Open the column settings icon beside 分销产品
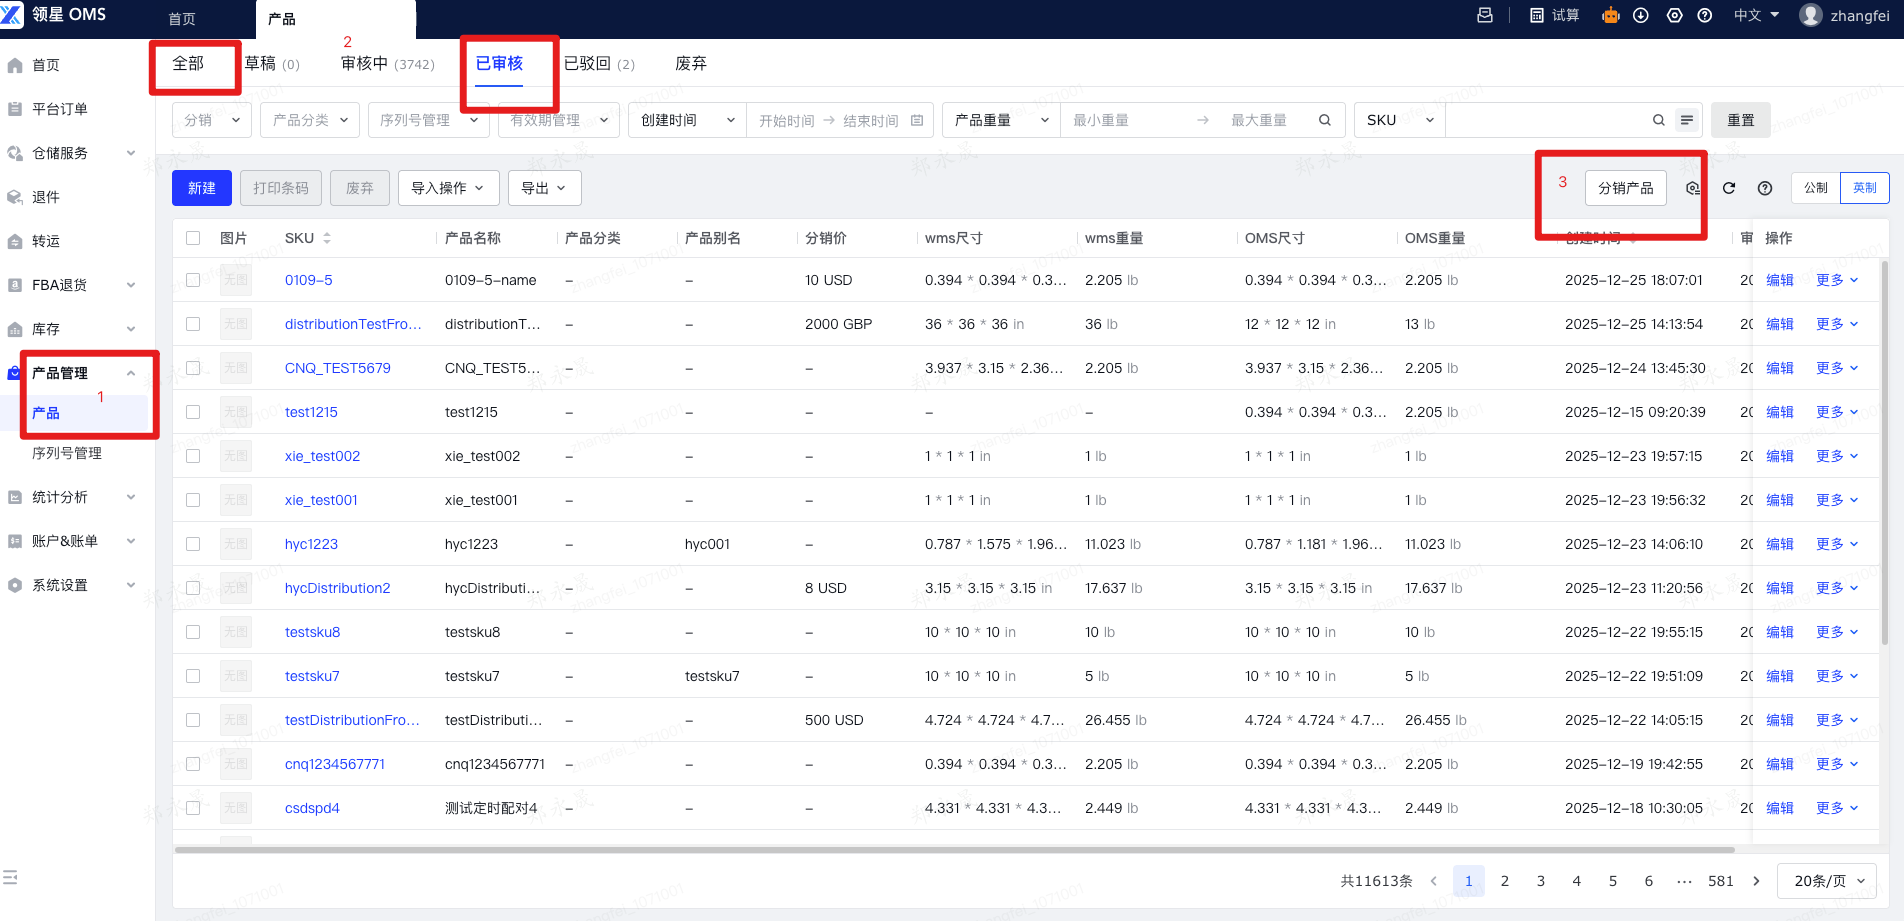The image size is (1904, 921). [1692, 188]
